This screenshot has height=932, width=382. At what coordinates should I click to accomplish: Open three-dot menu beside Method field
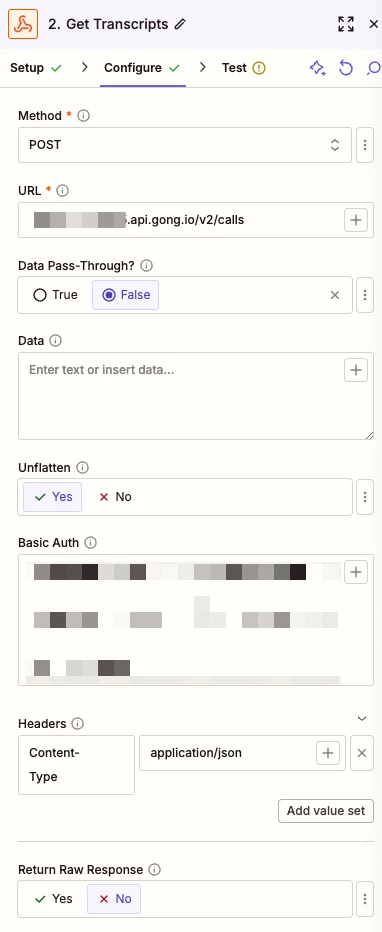pos(365,145)
